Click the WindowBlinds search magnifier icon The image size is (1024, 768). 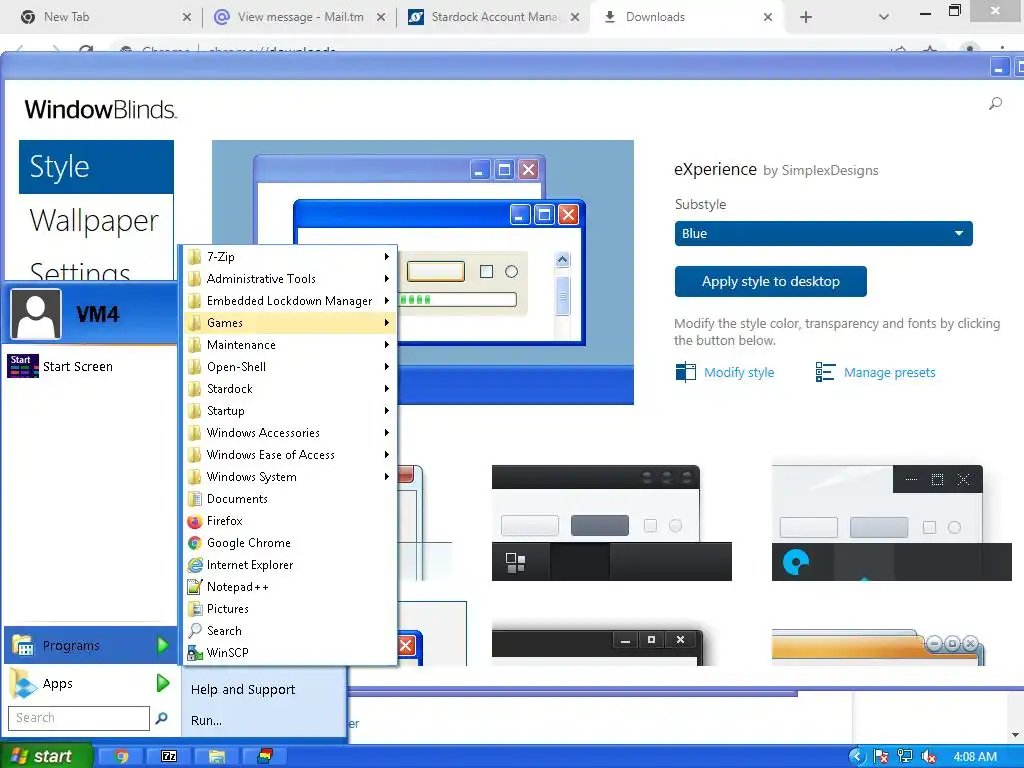click(995, 103)
